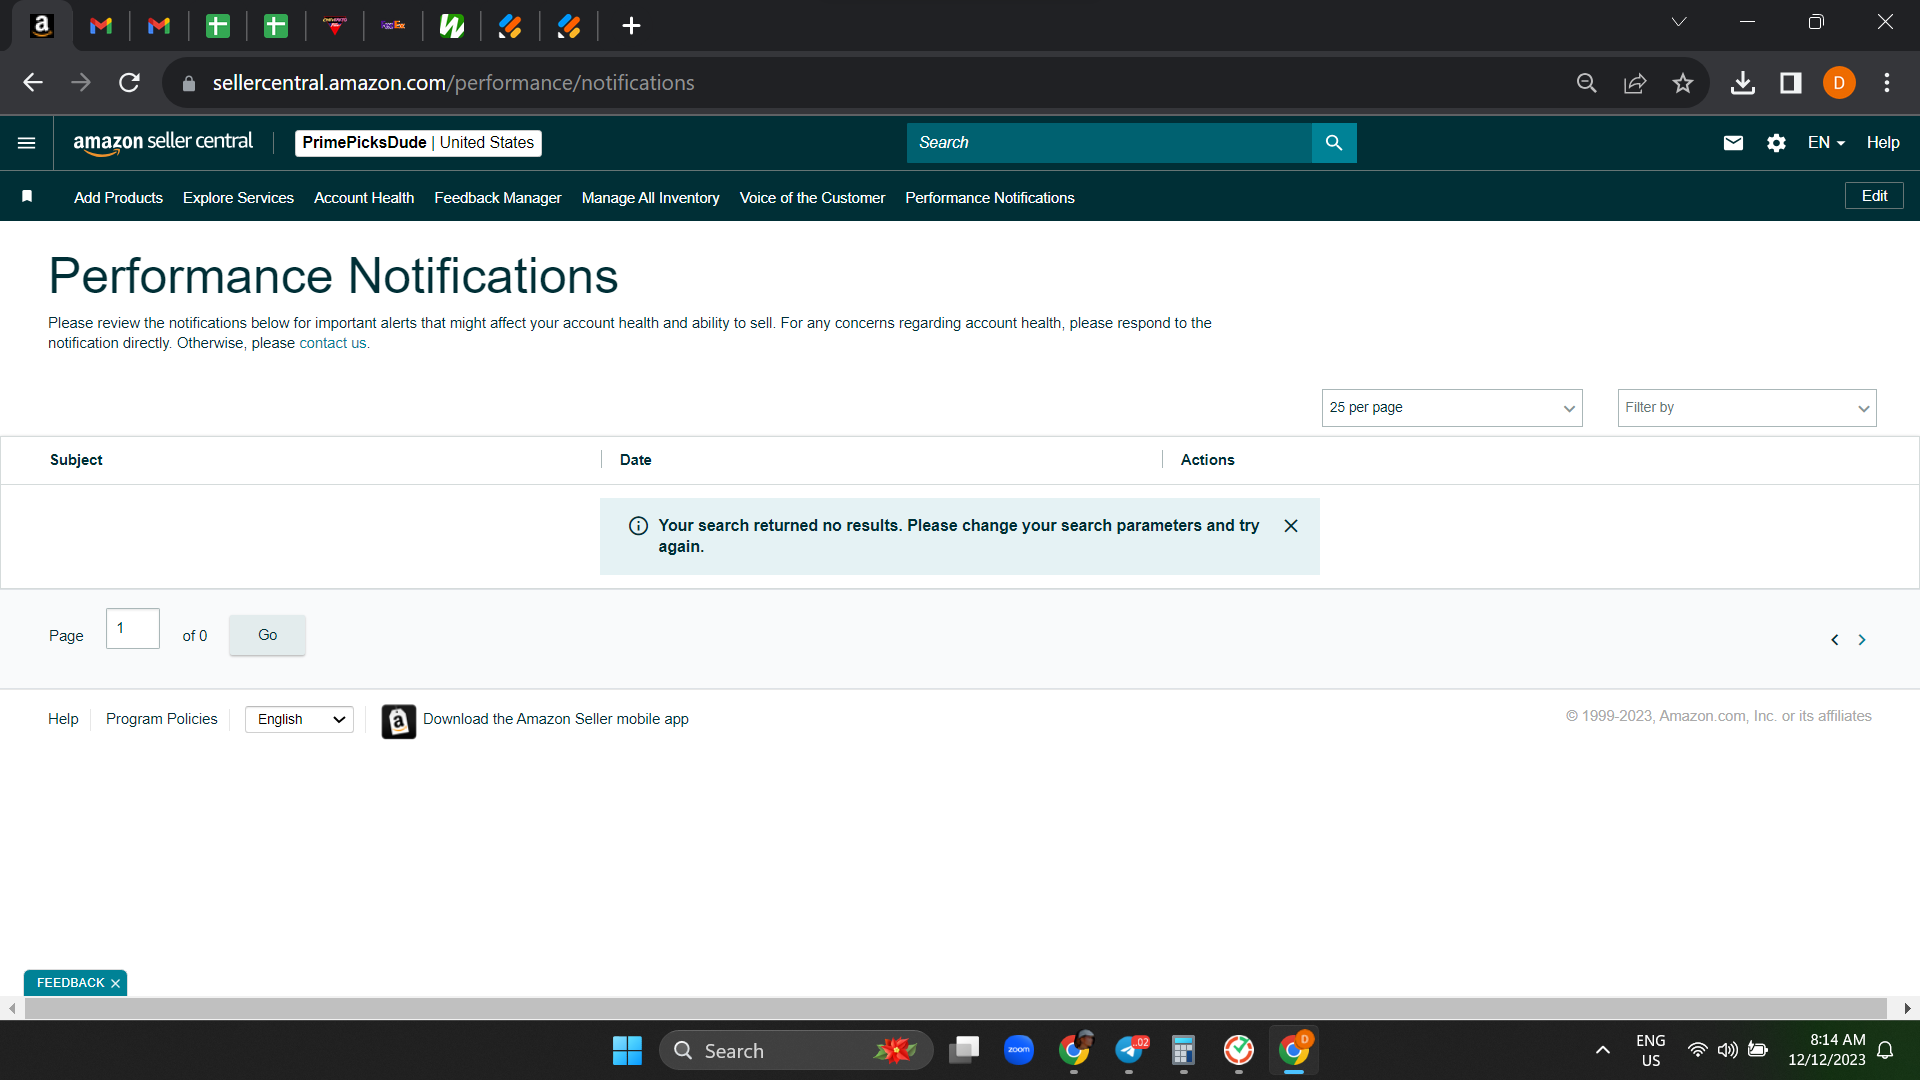This screenshot has height=1080, width=1920.
Task: Bookmark this page with star icon
Action: [x=1683, y=83]
